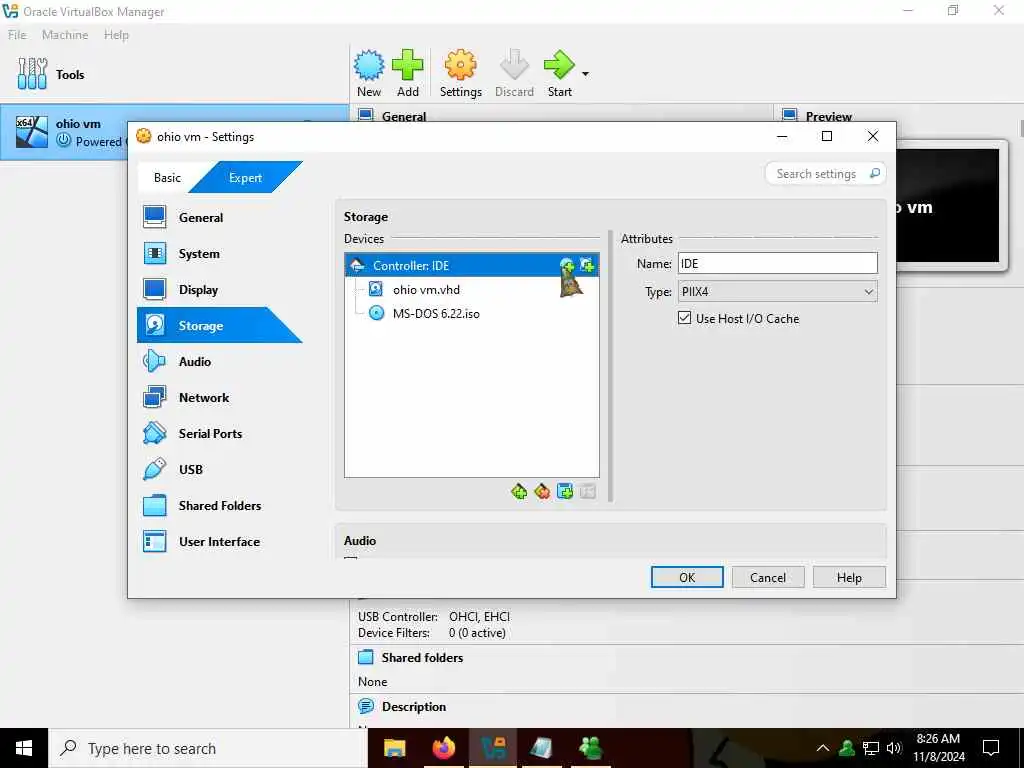
Task: Open the notifications center icon
Action: 991,748
